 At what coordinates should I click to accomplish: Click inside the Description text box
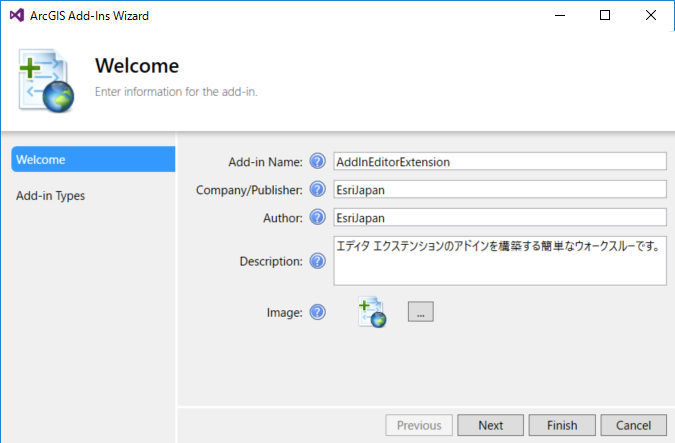(x=500, y=260)
